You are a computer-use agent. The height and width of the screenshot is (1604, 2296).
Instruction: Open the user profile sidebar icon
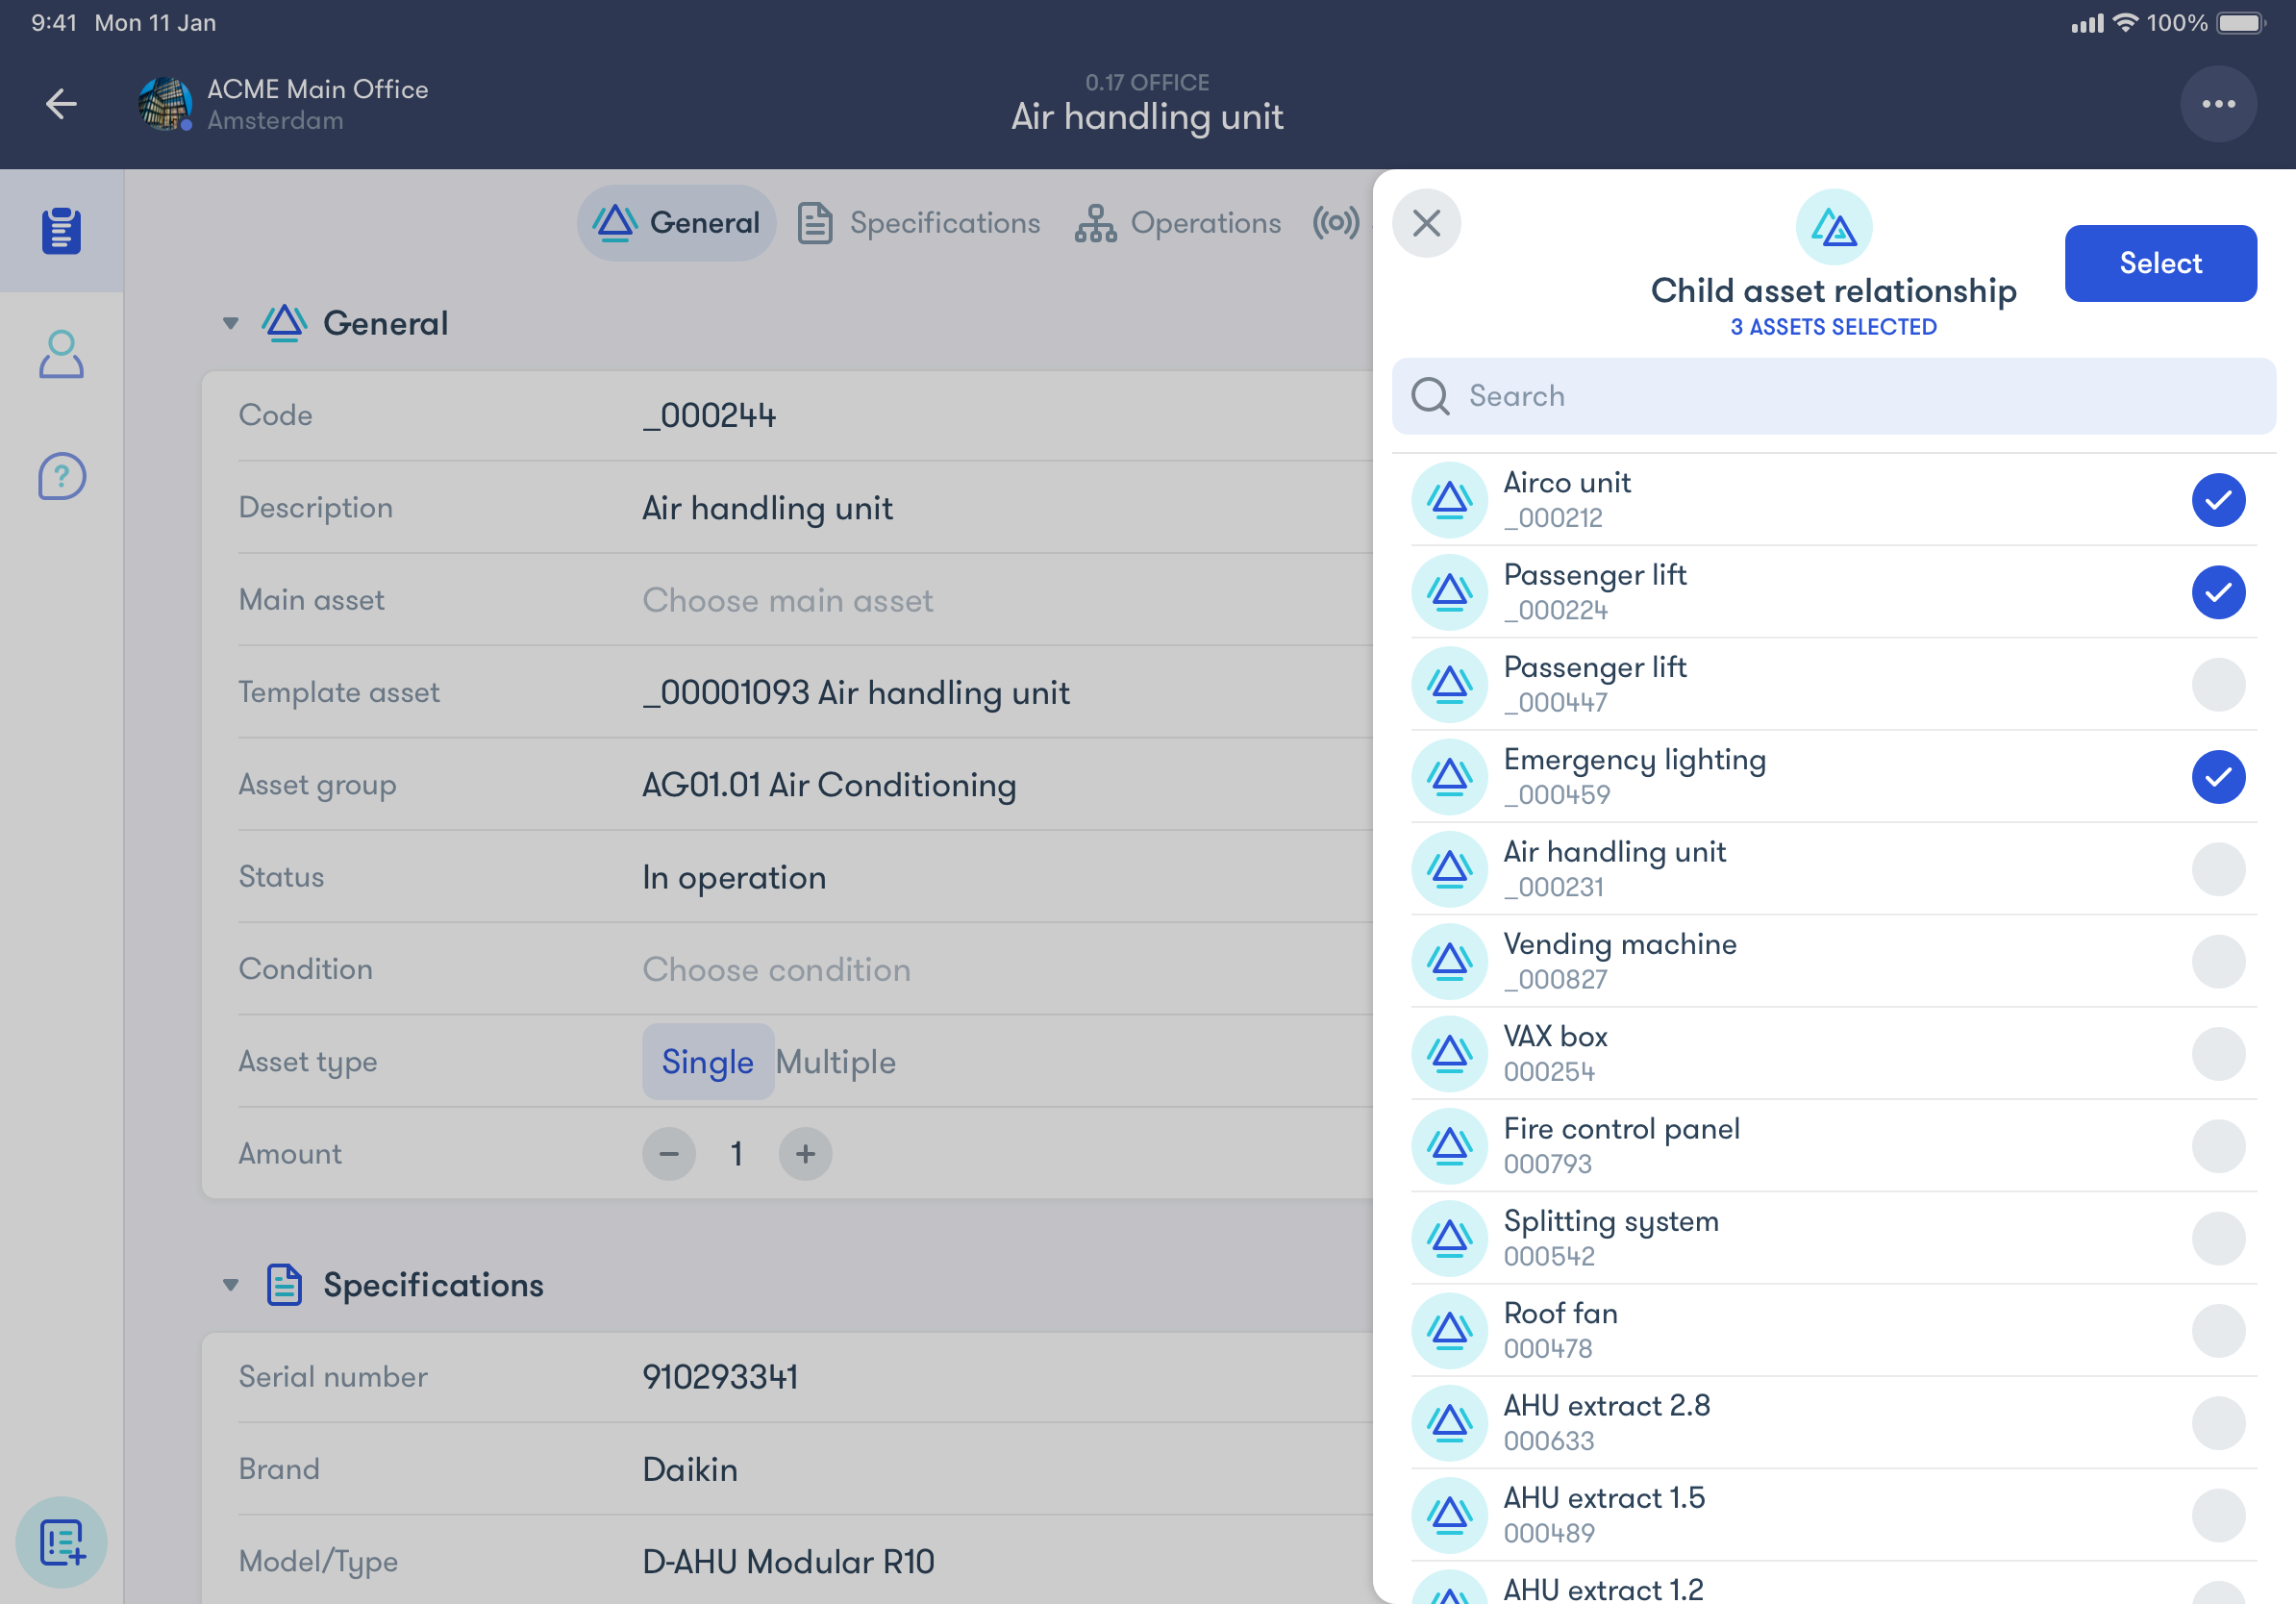[x=61, y=354]
